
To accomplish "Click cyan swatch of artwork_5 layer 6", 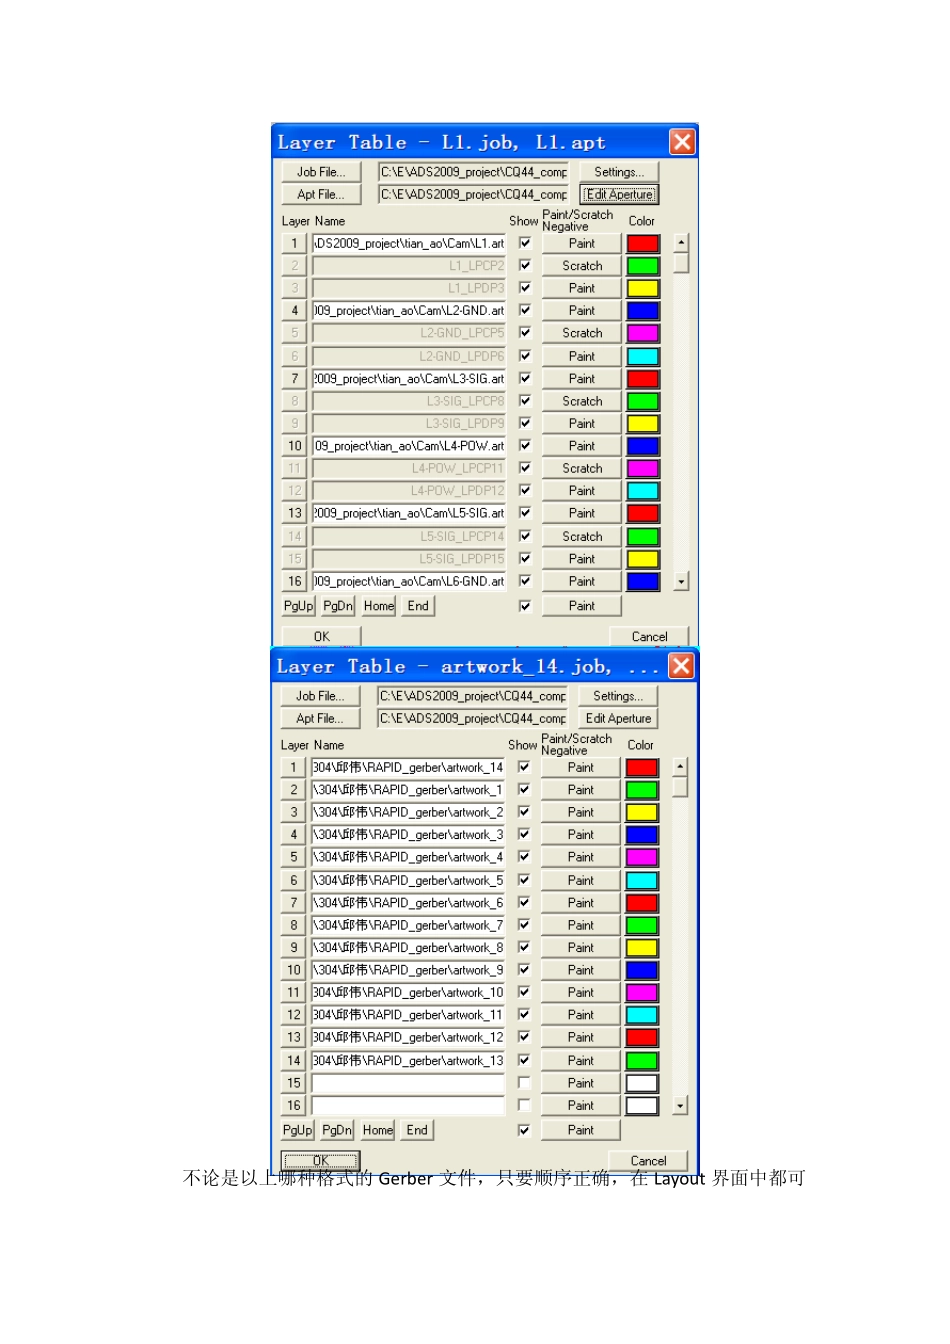I will click(642, 880).
